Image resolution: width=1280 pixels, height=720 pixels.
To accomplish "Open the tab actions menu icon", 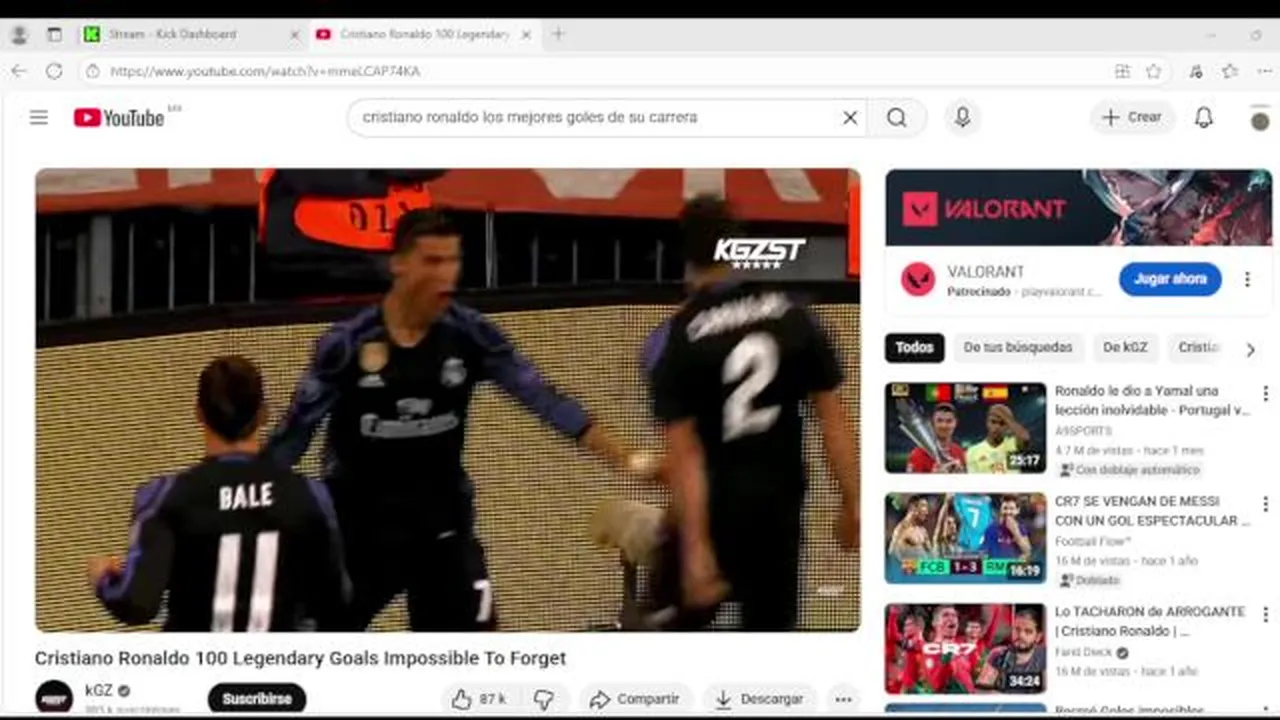I will coord(54,34).
